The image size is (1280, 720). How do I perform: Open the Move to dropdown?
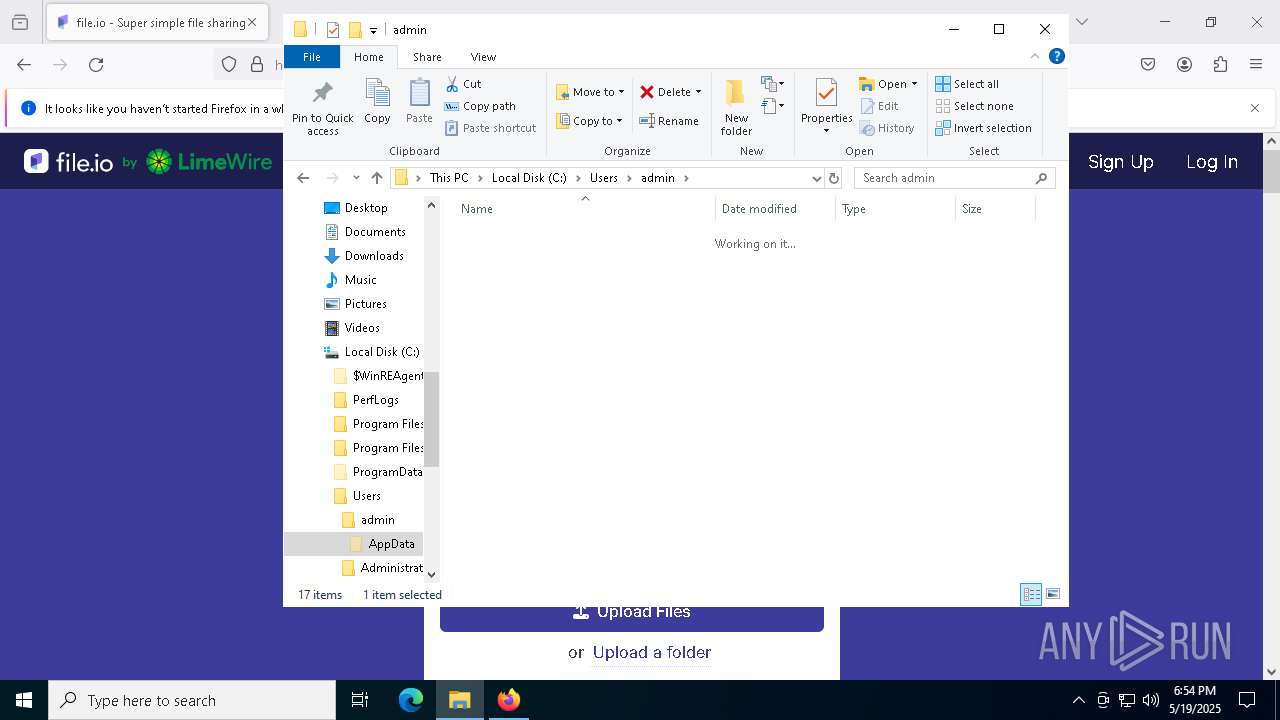click(x=590, y=92)
